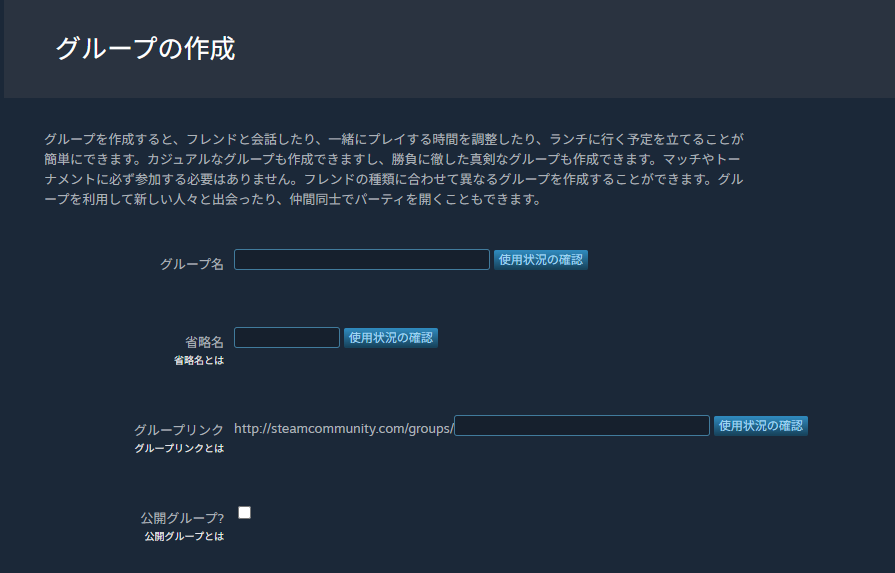Open the 公開グループとは help link
This screenshot has height=573, width=895.
[184, 536]
